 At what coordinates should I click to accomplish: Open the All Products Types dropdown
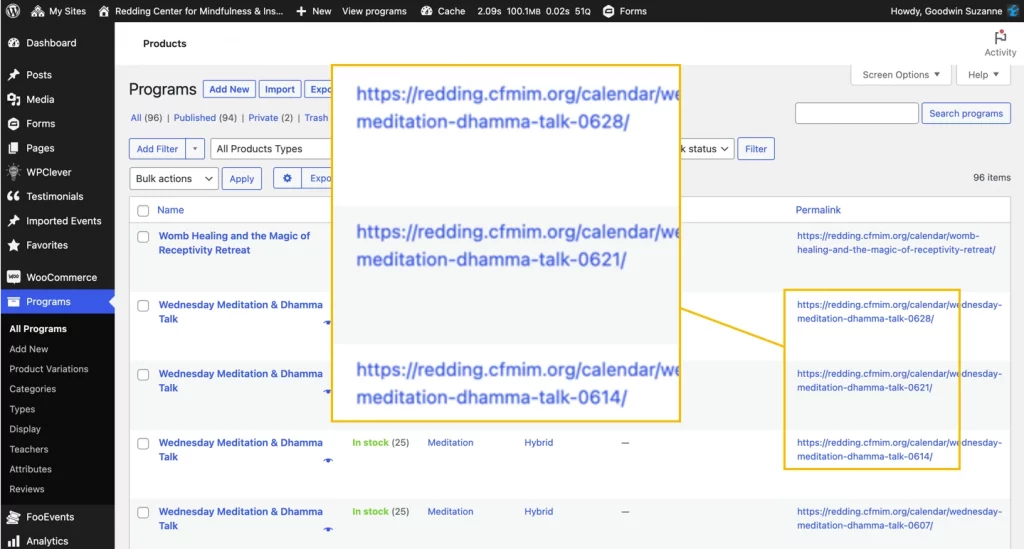coord(272,149)
